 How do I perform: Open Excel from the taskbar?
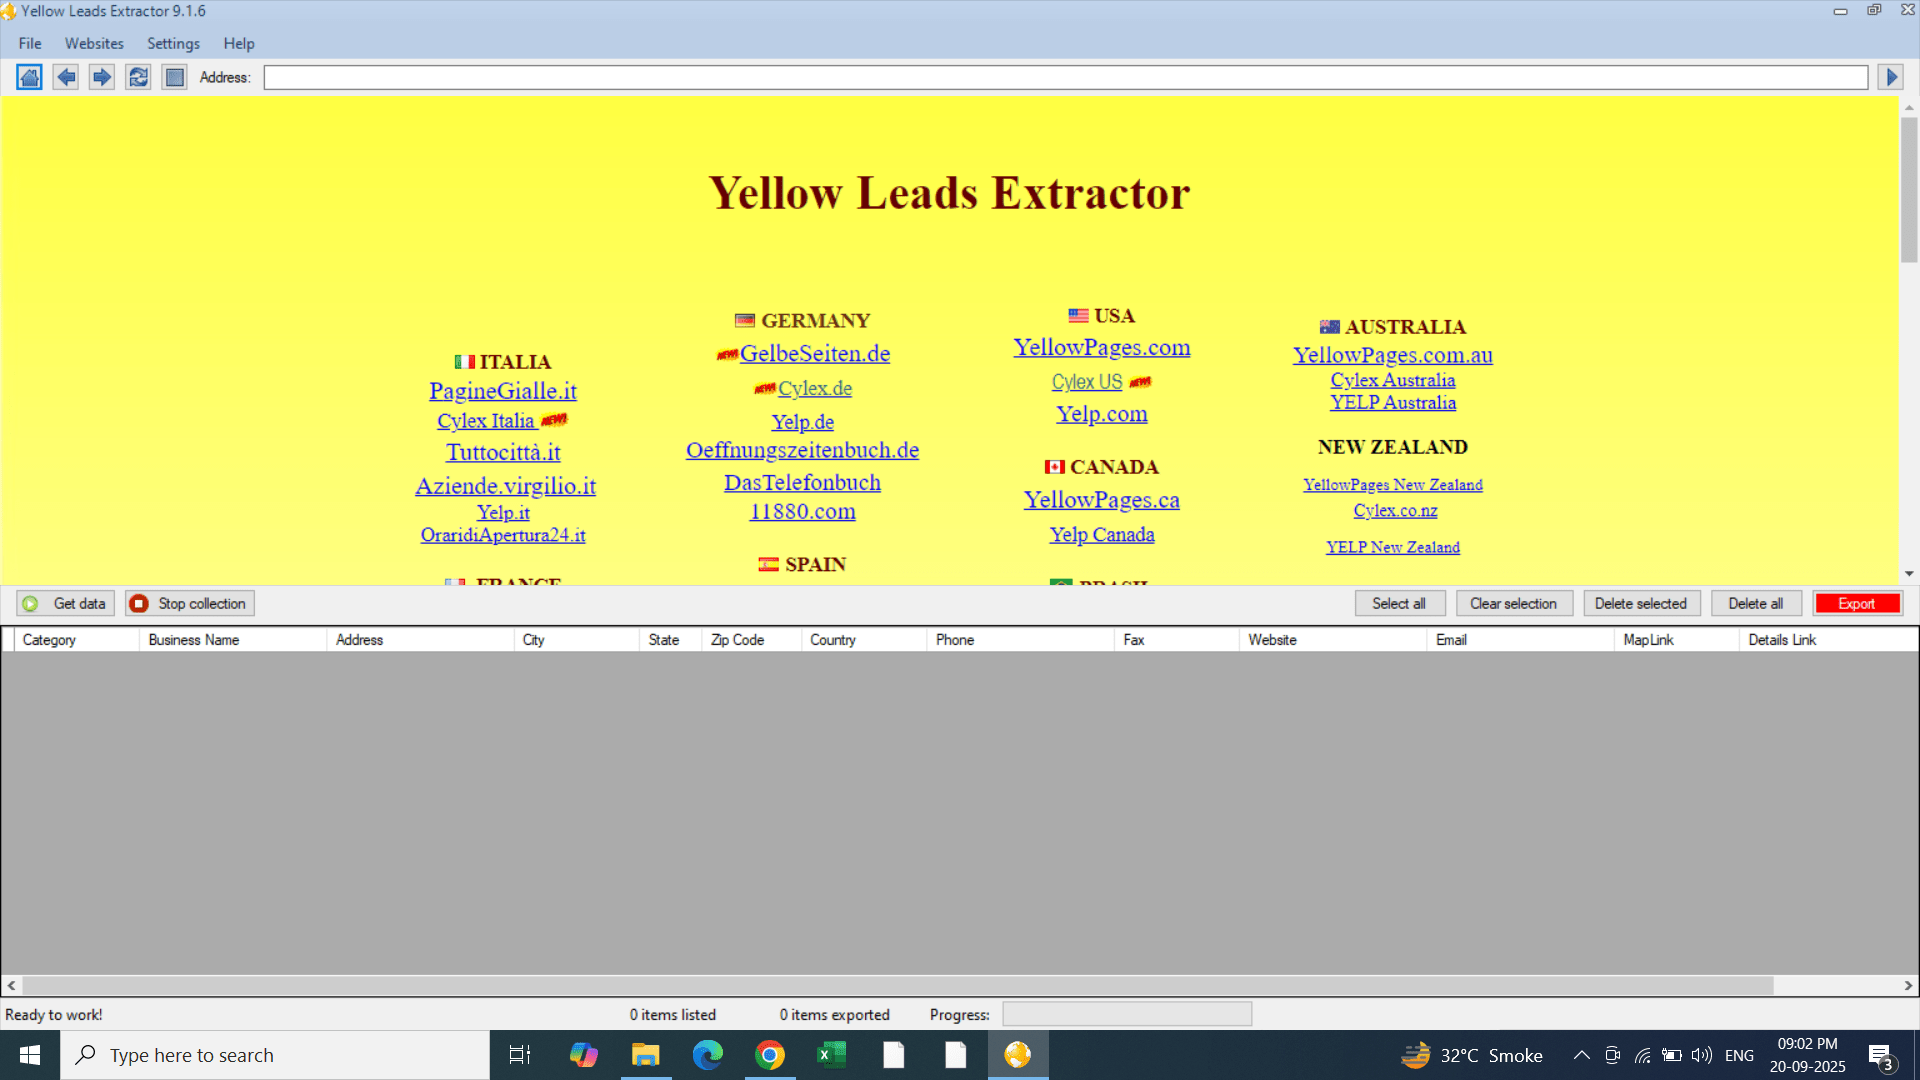click(831, 1055)
